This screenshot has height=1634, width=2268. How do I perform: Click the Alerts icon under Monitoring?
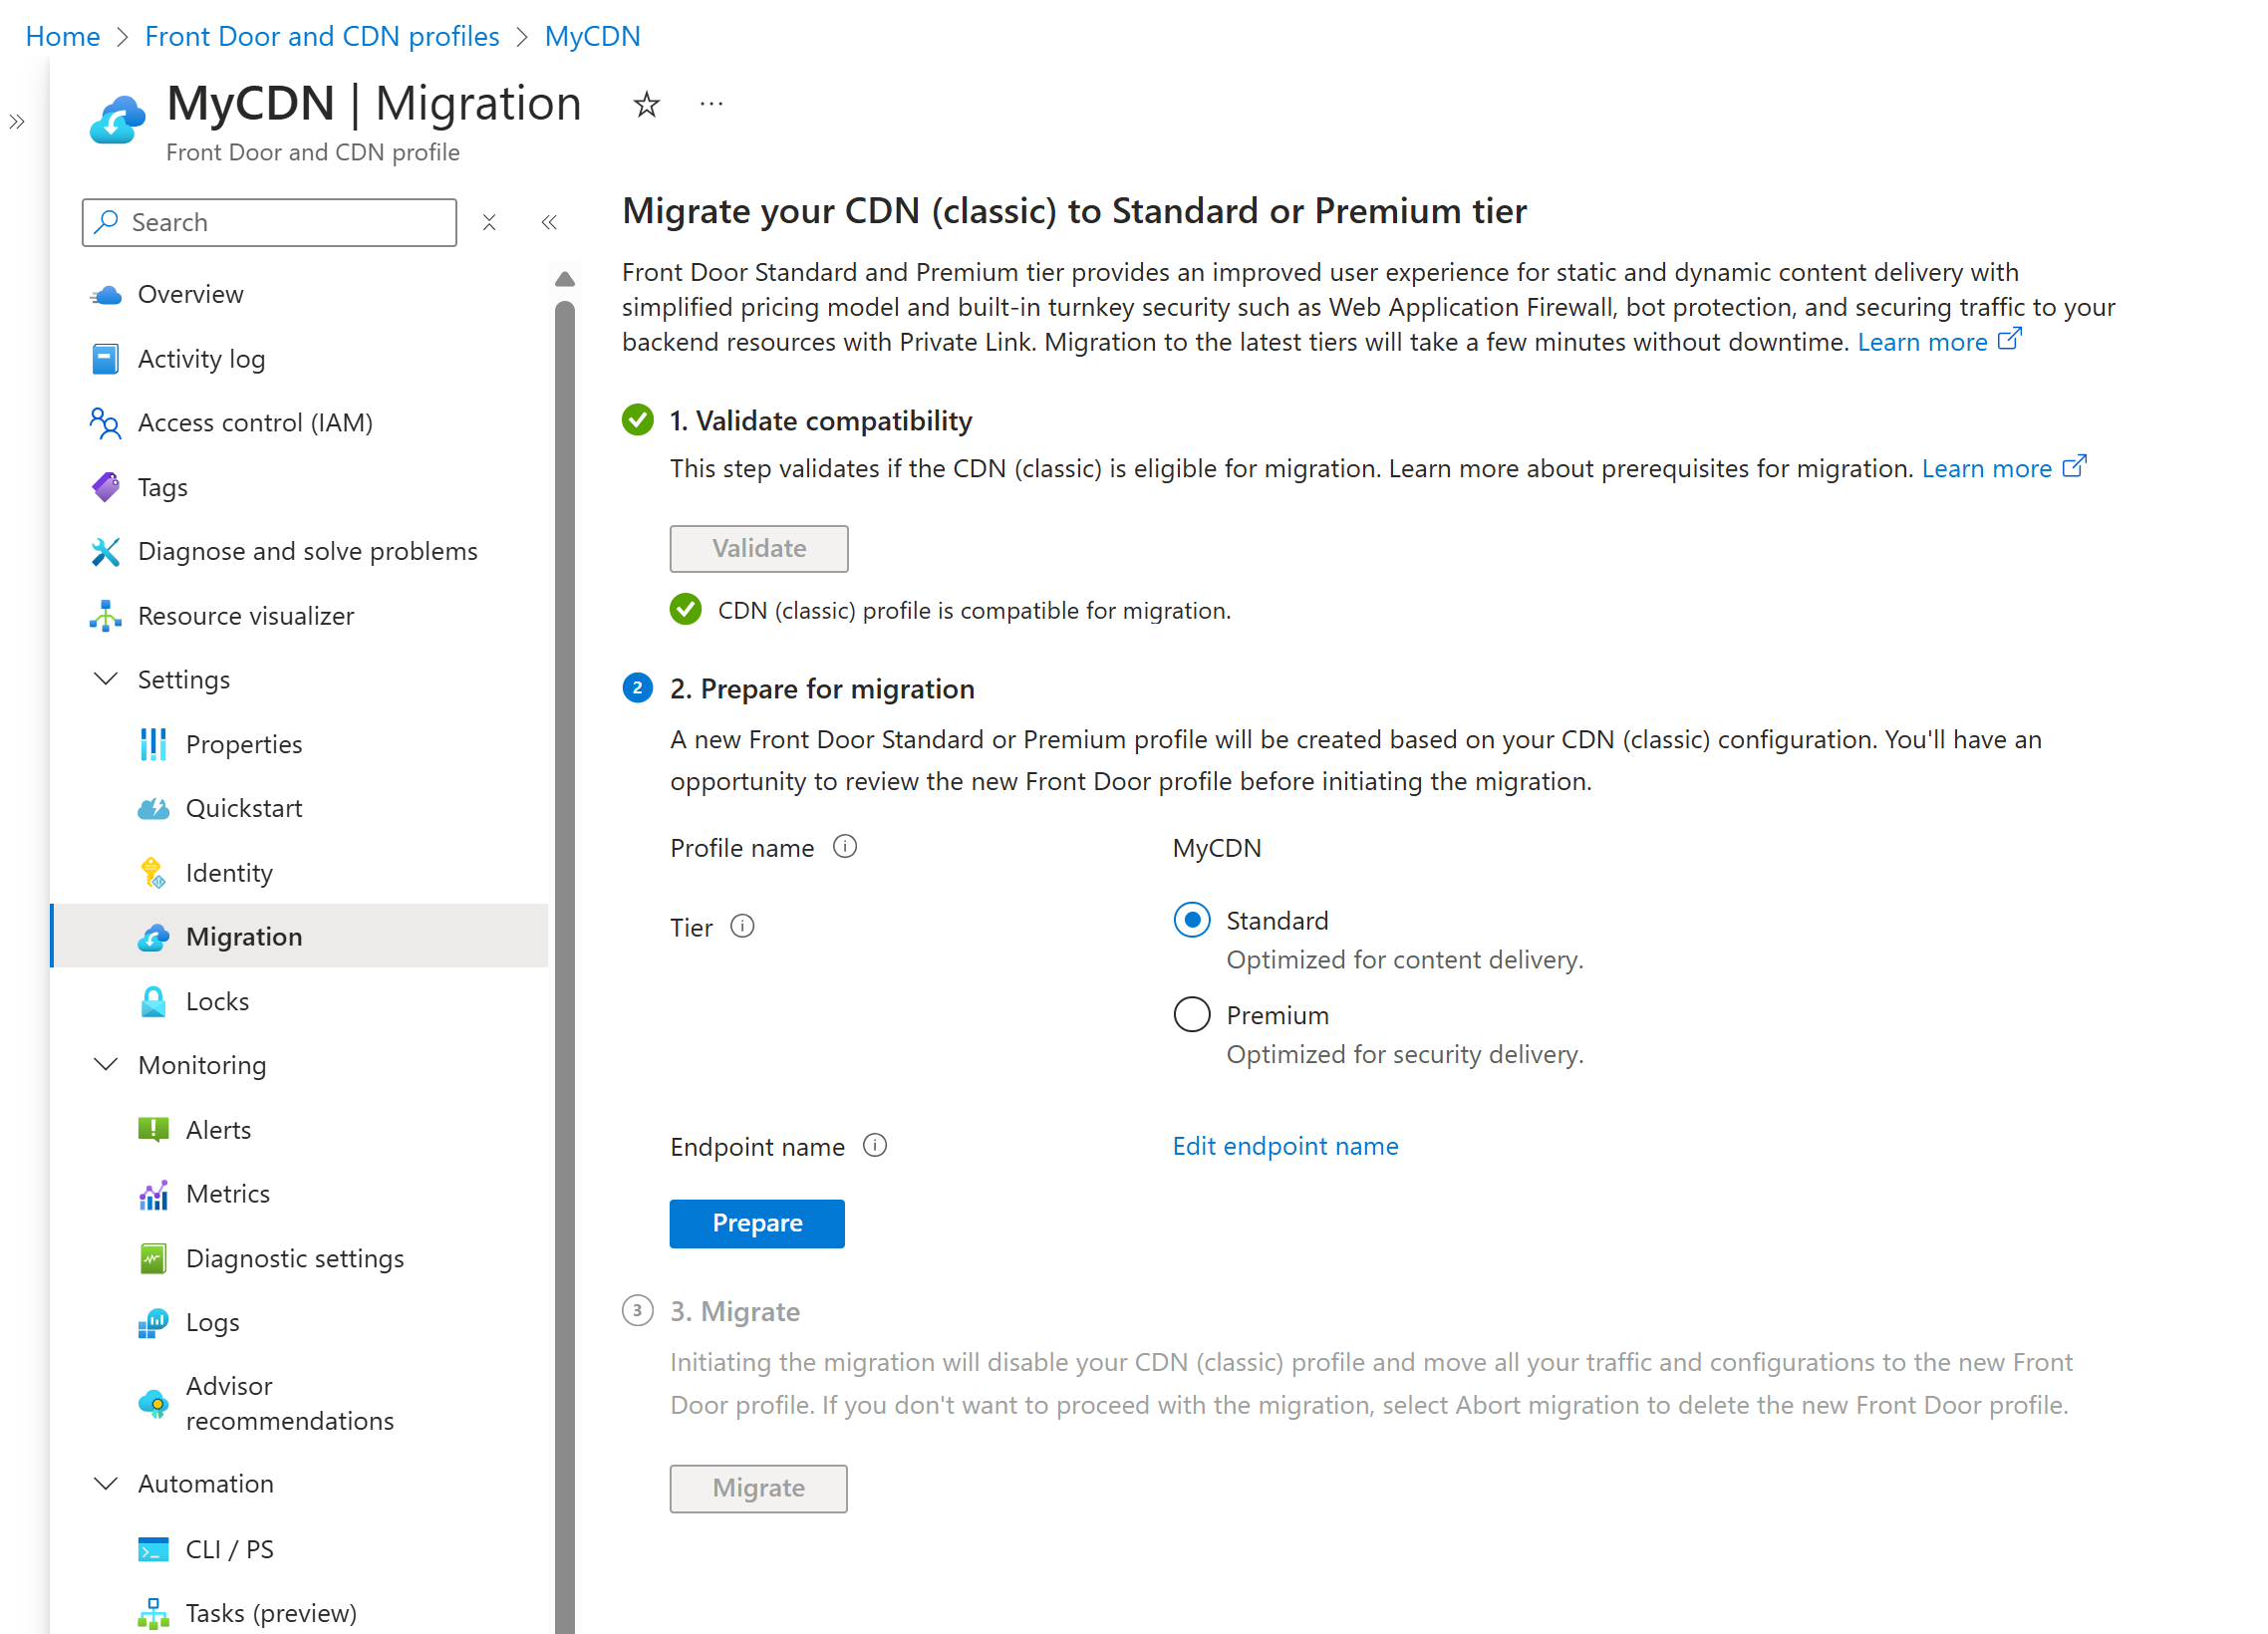pos(156,1129)
